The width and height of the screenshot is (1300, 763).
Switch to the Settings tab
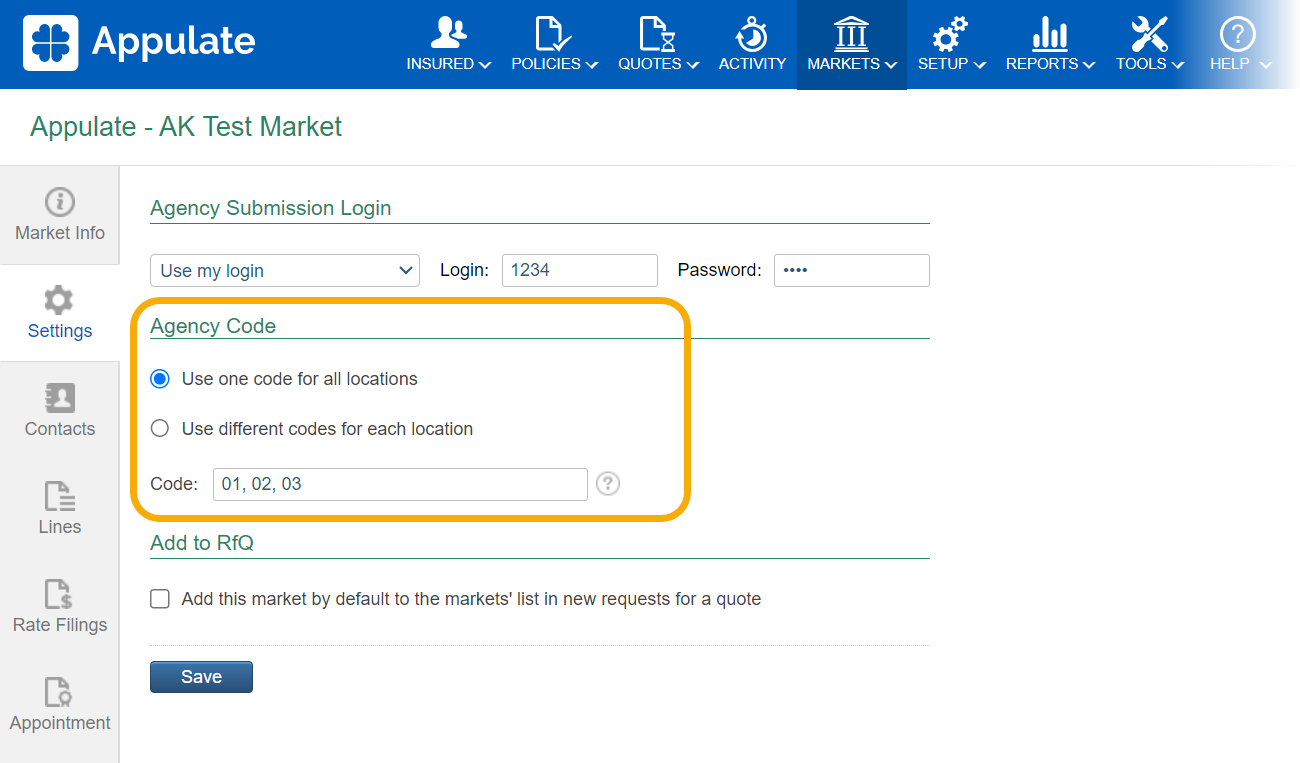[59, 312]
